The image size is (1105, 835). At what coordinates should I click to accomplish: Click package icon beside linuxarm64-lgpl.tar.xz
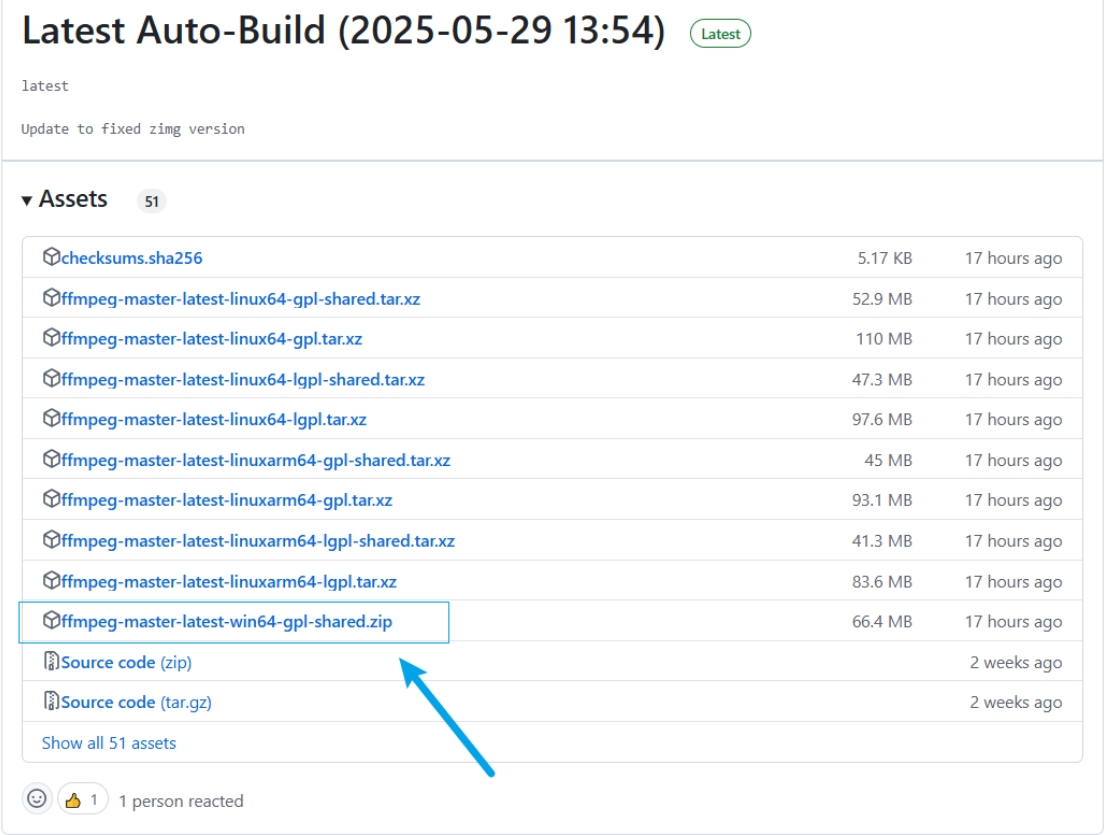(51, 581)
